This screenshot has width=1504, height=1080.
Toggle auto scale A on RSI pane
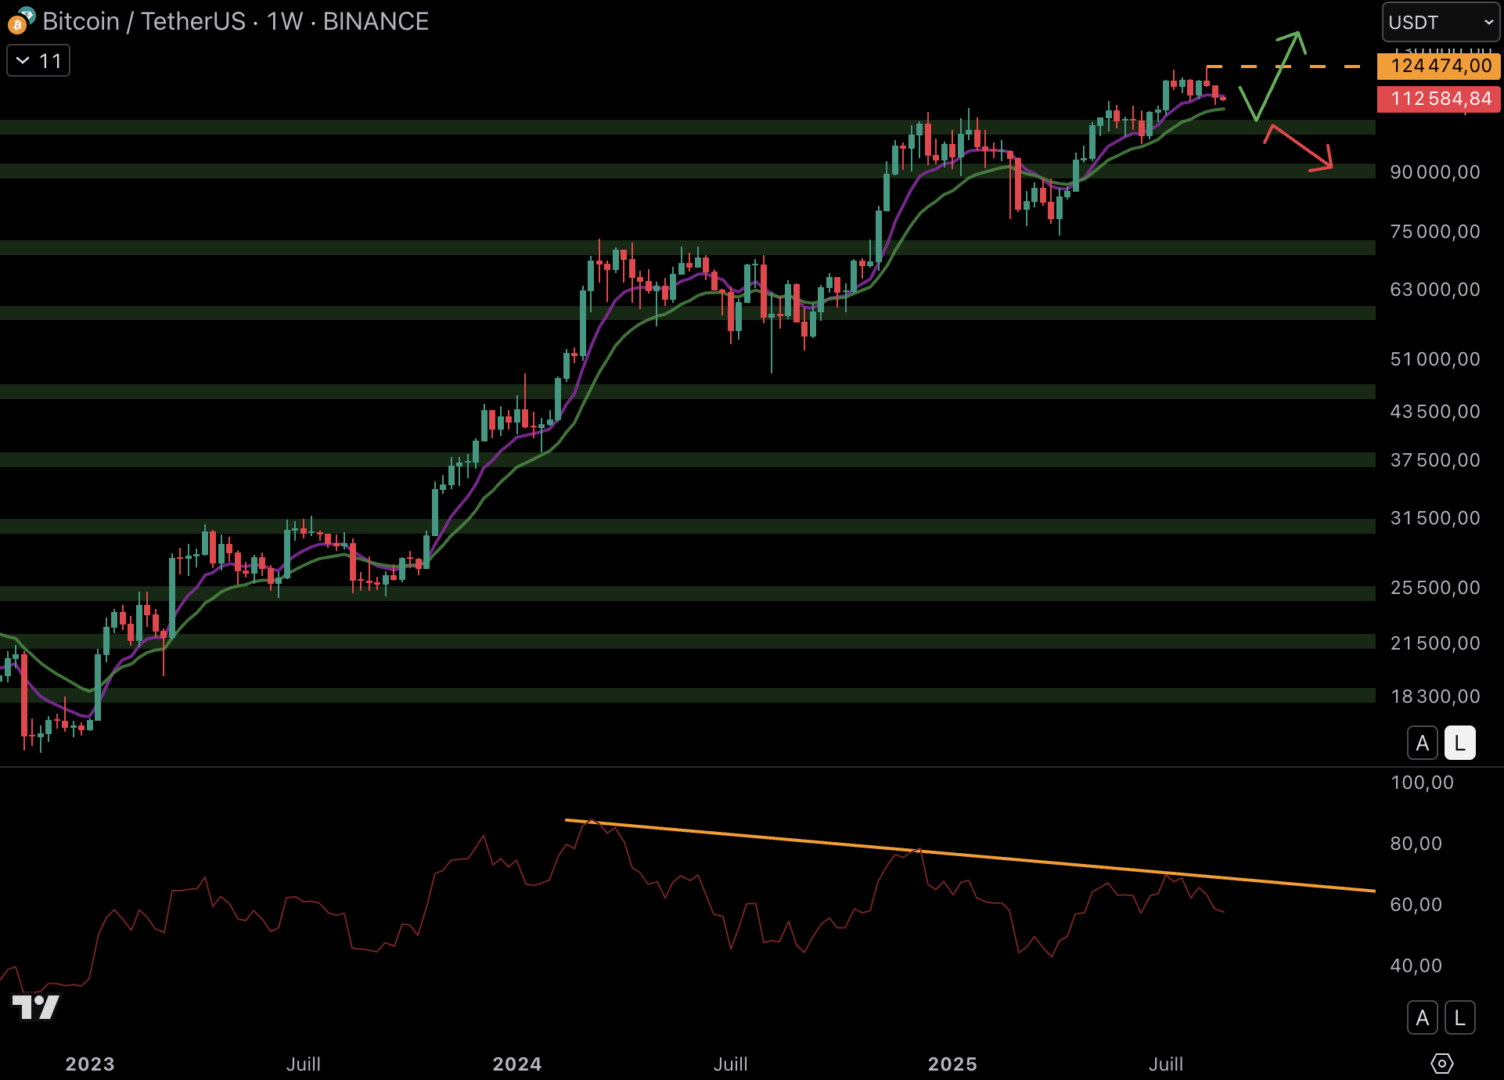pos(1422,1018)
